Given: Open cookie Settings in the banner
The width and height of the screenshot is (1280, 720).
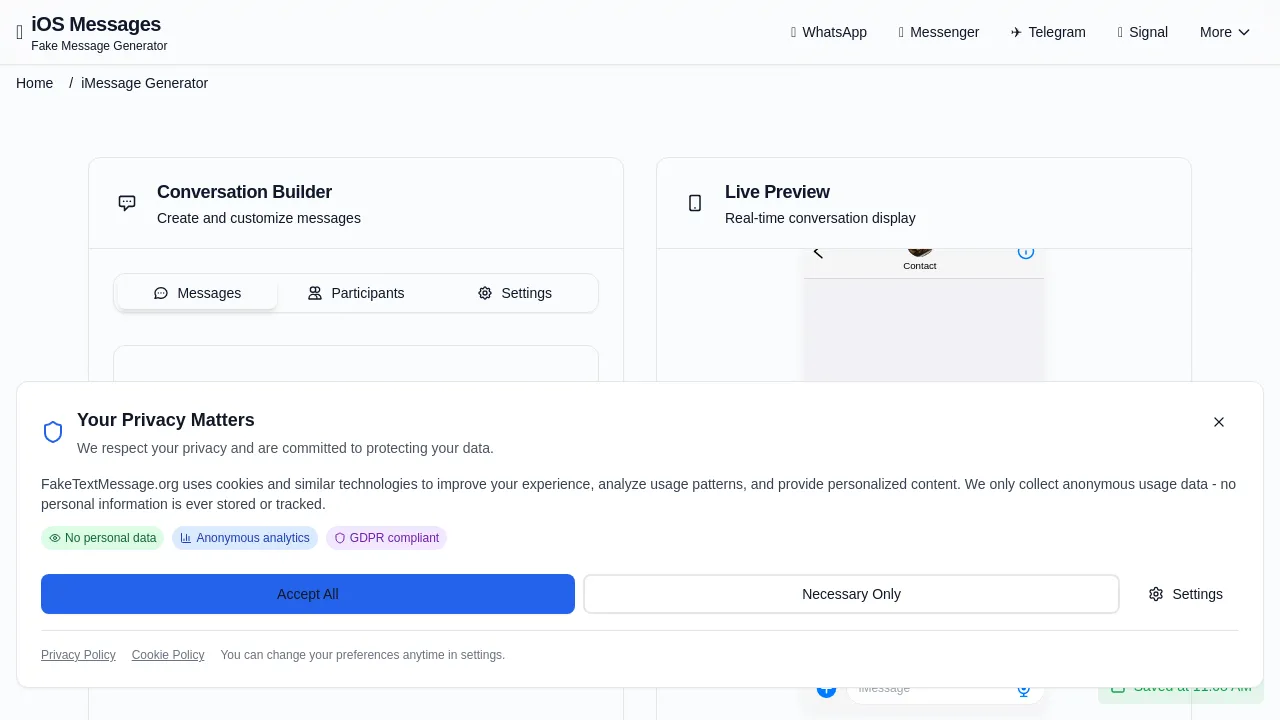Looking at the screenshot, I should [1186, 594].
